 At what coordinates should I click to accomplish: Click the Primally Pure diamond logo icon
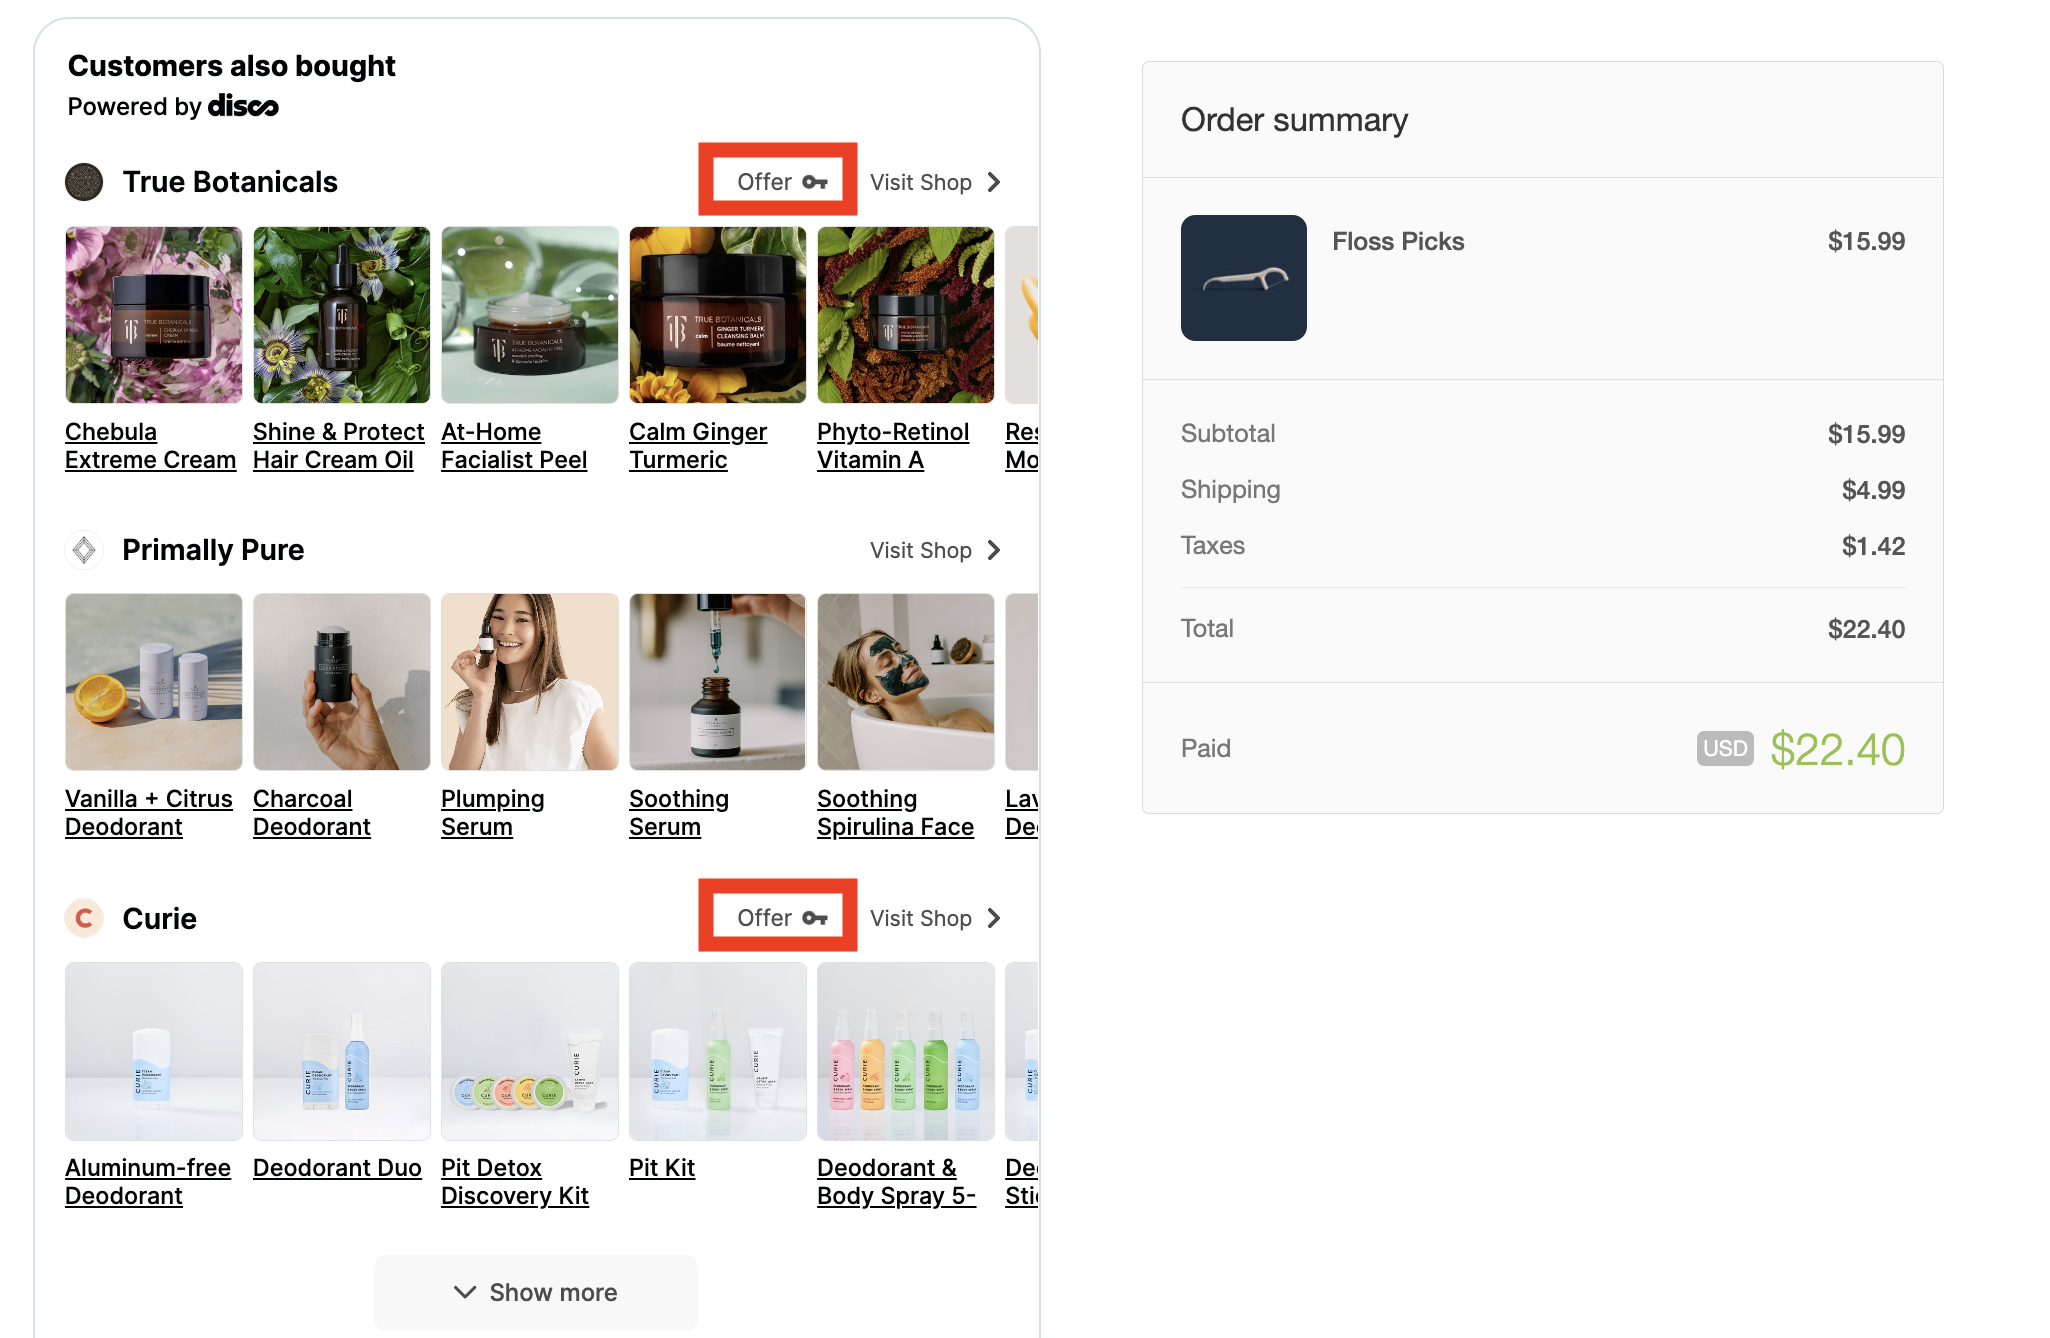pos(84,550)
